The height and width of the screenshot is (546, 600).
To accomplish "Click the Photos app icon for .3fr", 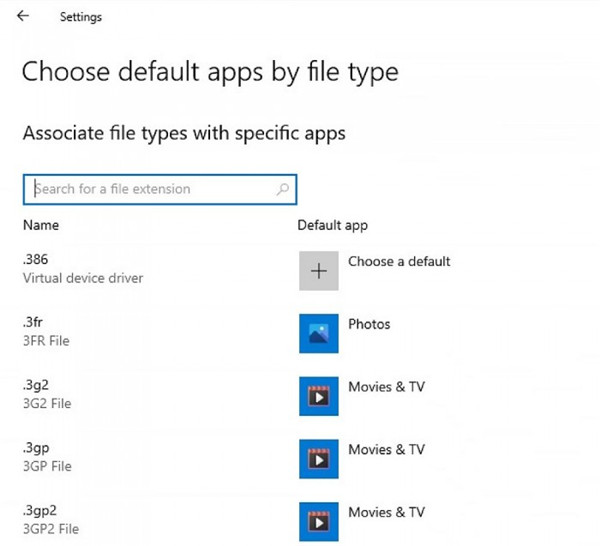I will click(319, 334).
